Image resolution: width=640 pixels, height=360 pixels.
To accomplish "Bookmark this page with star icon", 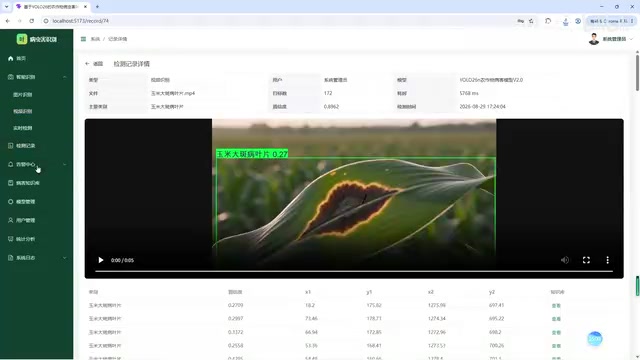I will [x=531, y=21].
